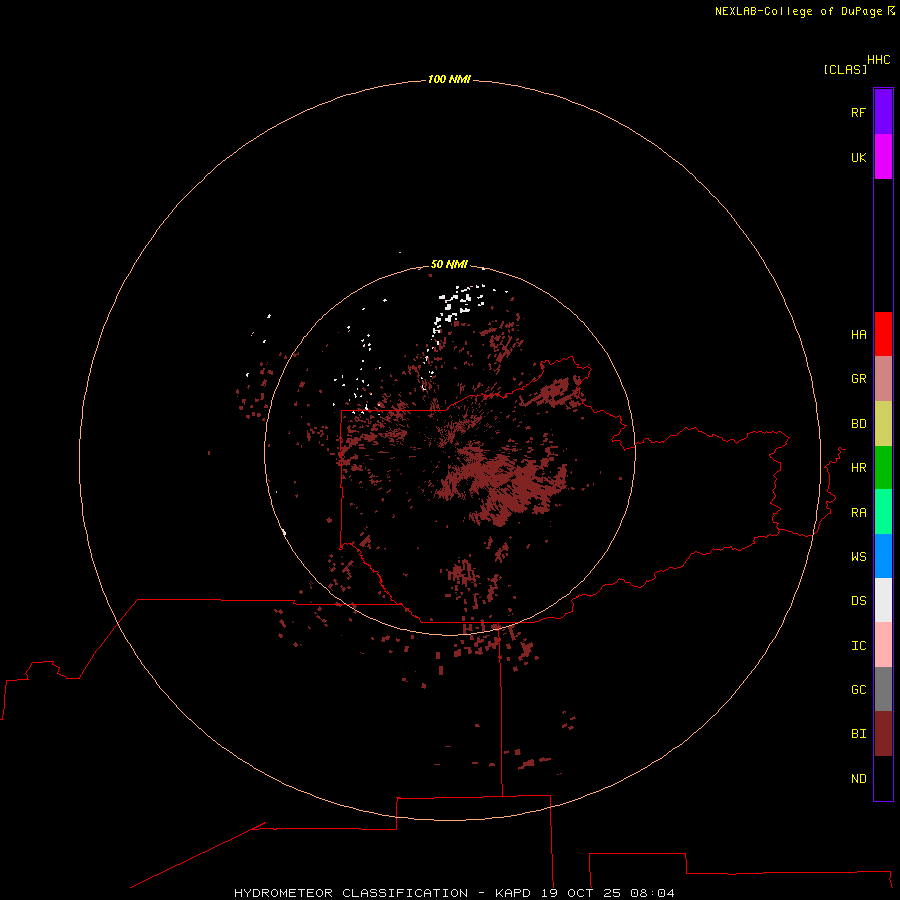
Task: Click the HYDROMETEOR CLASSIFICATION title text
Action: tap(351, 893)
